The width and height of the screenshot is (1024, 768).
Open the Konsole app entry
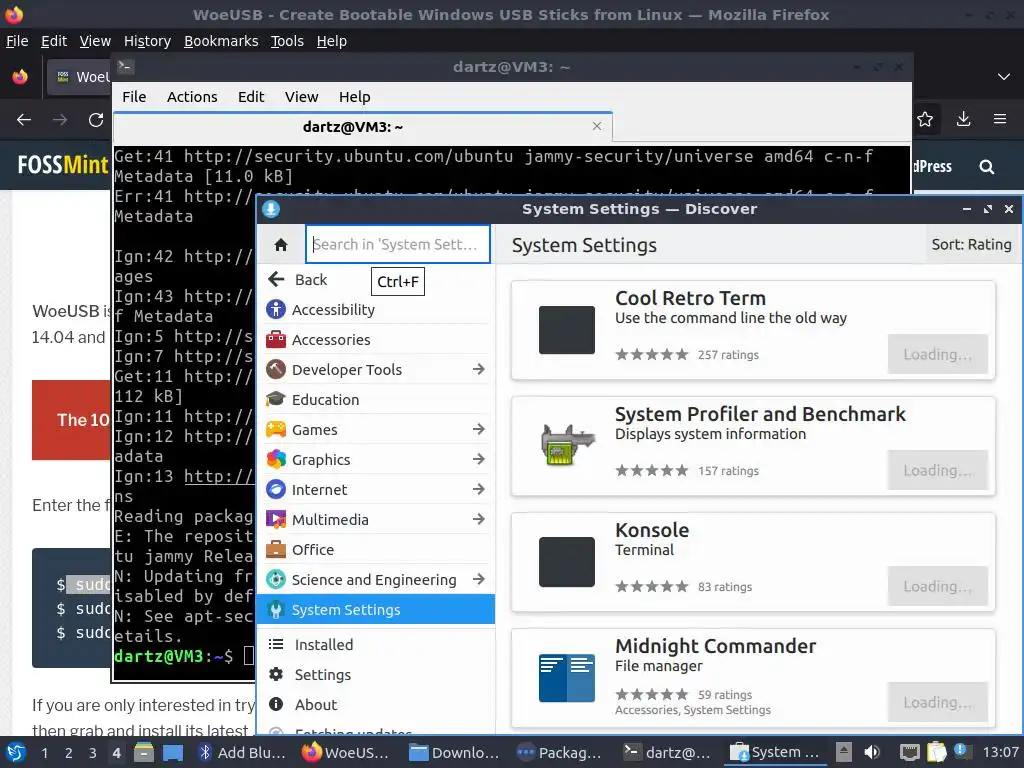[753, 562]
